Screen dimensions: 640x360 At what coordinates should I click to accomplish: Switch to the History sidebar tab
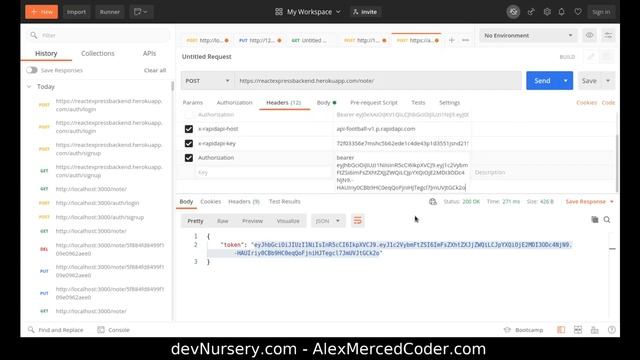tap(46, 53)
